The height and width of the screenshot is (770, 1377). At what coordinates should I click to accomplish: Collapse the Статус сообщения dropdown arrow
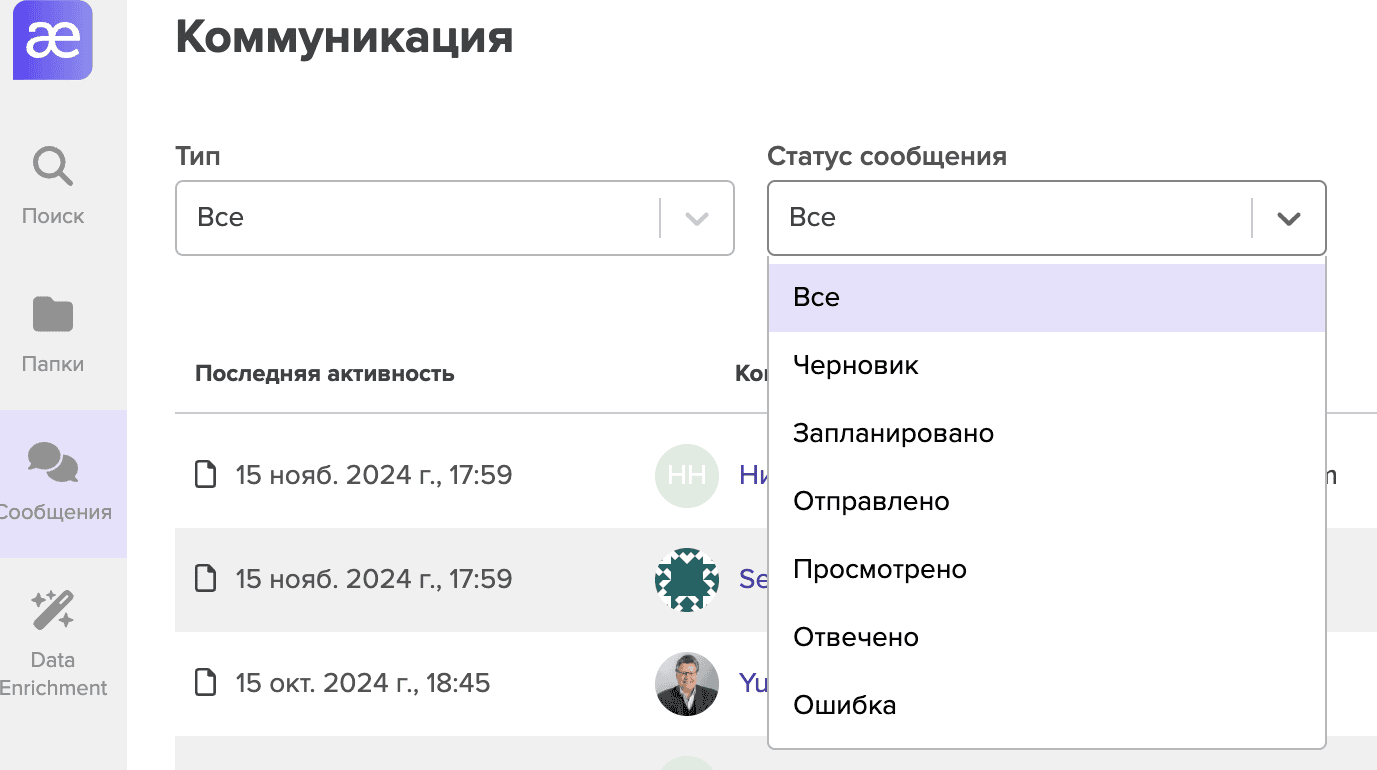pos(1289,218)
